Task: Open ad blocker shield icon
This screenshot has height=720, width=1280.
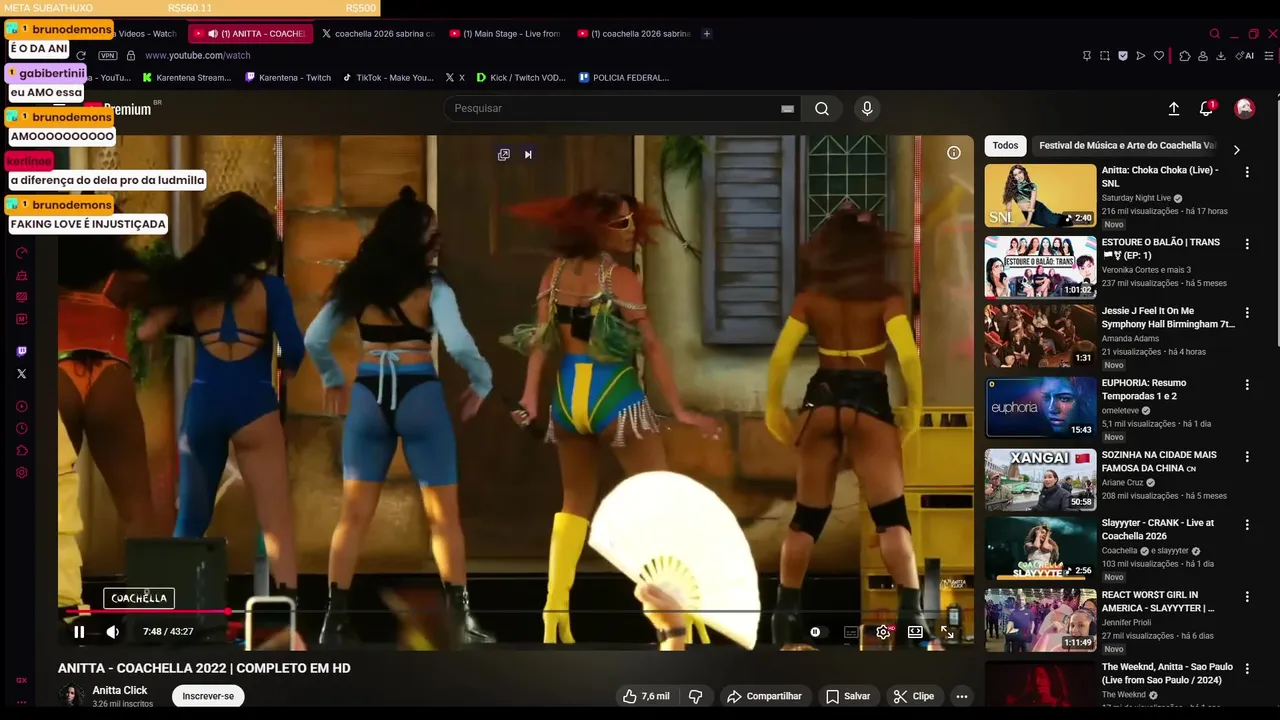Action: [1123, 56]
